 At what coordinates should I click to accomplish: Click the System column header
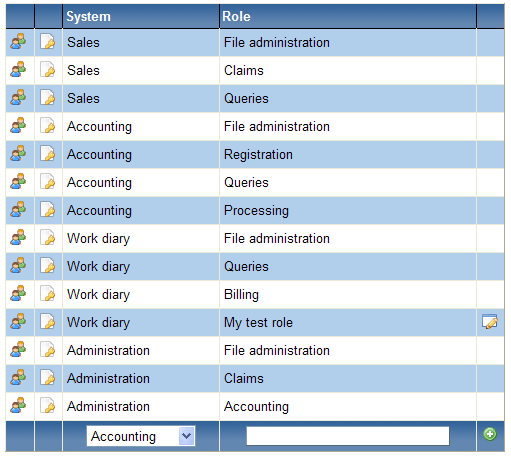click(x=141, y=16)
